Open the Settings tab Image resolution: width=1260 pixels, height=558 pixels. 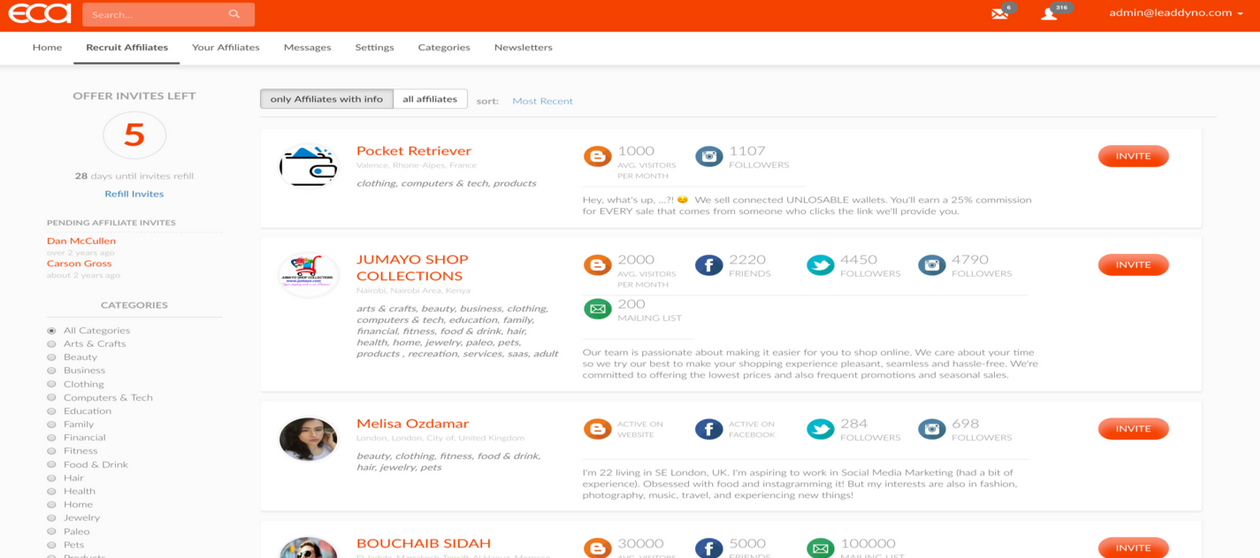pos(374,47)
